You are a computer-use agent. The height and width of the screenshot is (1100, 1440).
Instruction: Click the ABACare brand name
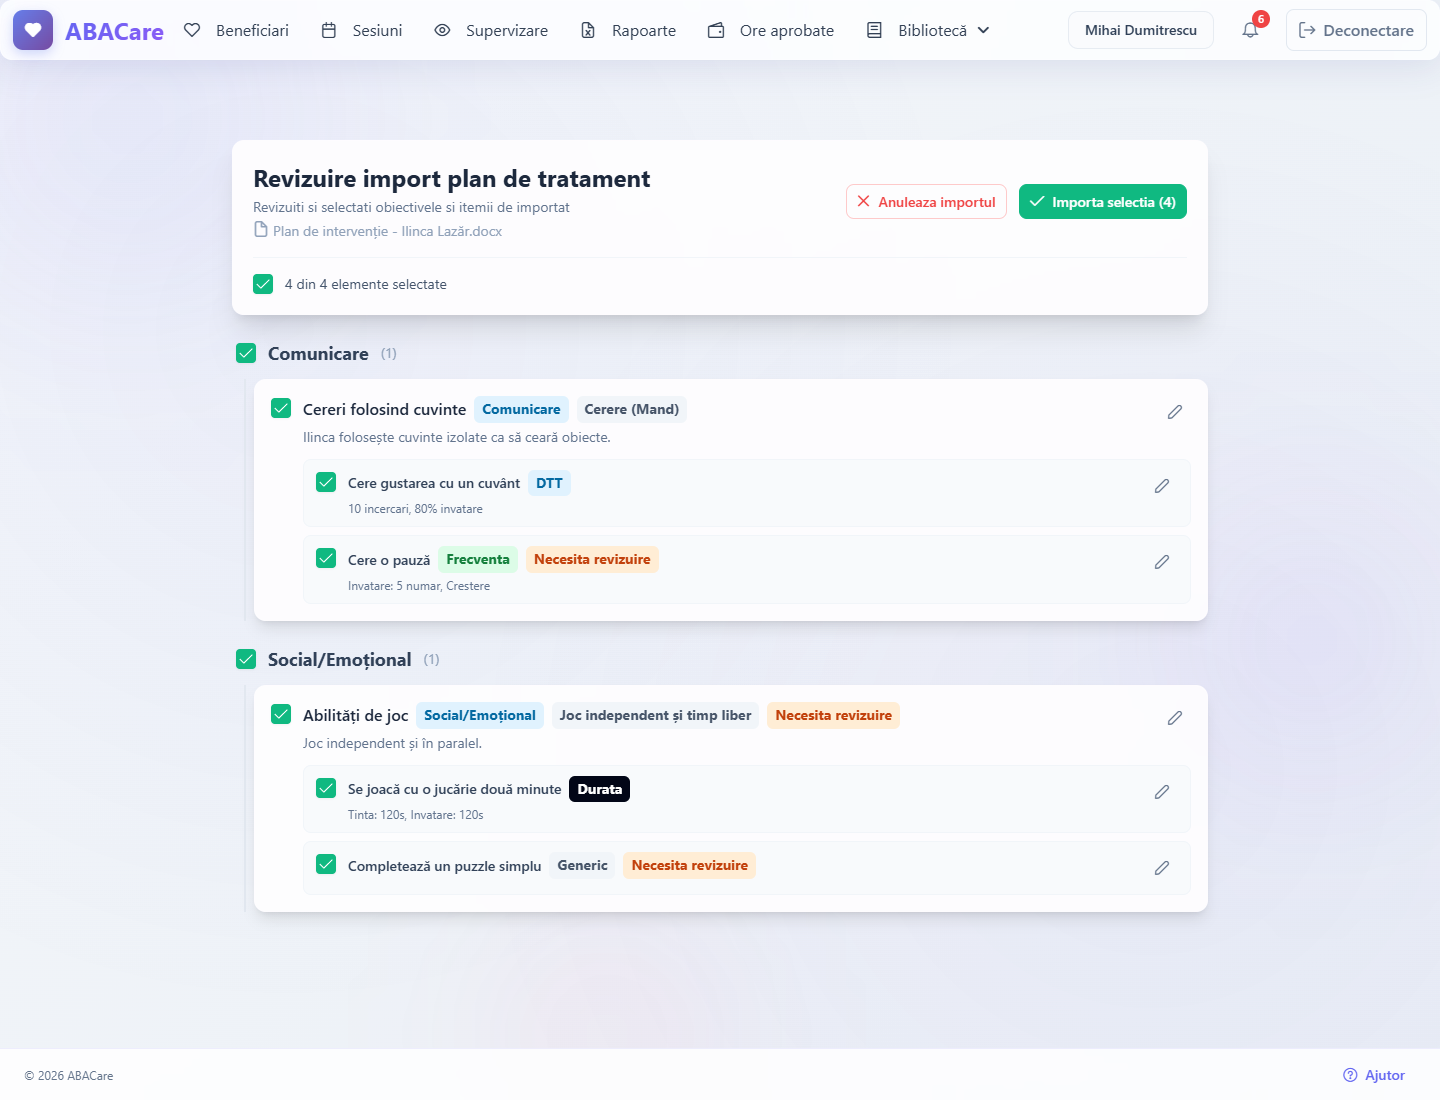click(114, 31)
